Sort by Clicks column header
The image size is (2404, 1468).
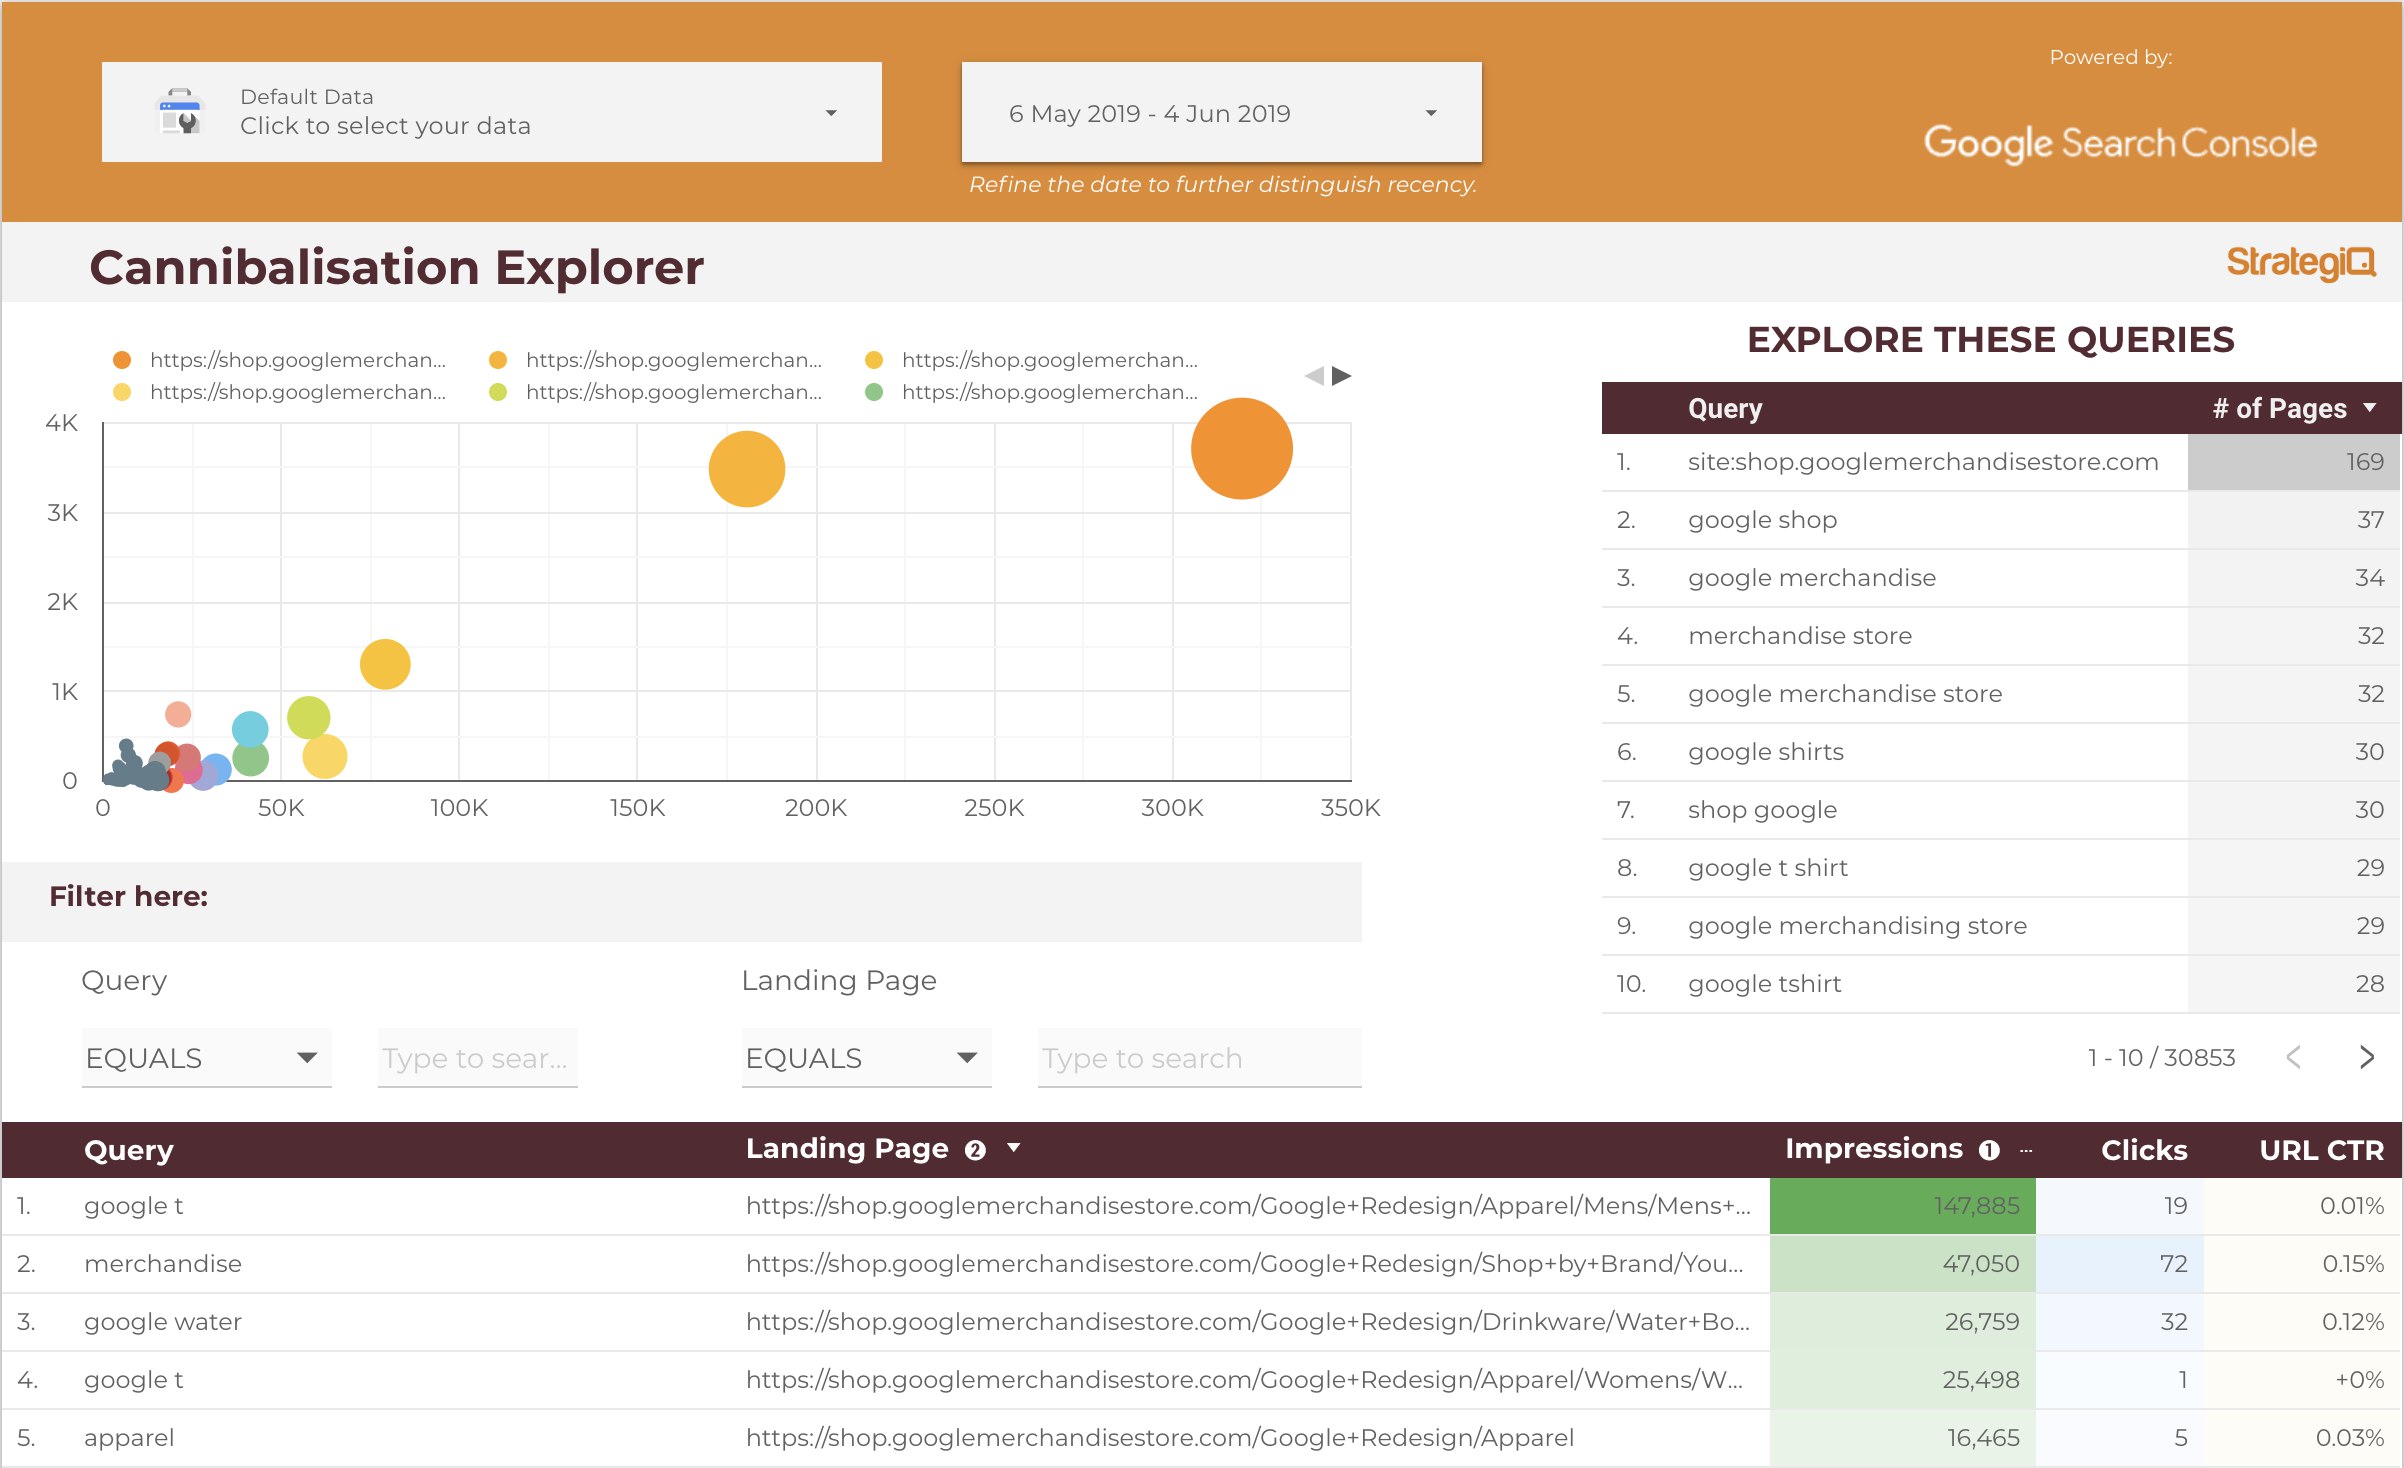click(x=2143, y=1150)
